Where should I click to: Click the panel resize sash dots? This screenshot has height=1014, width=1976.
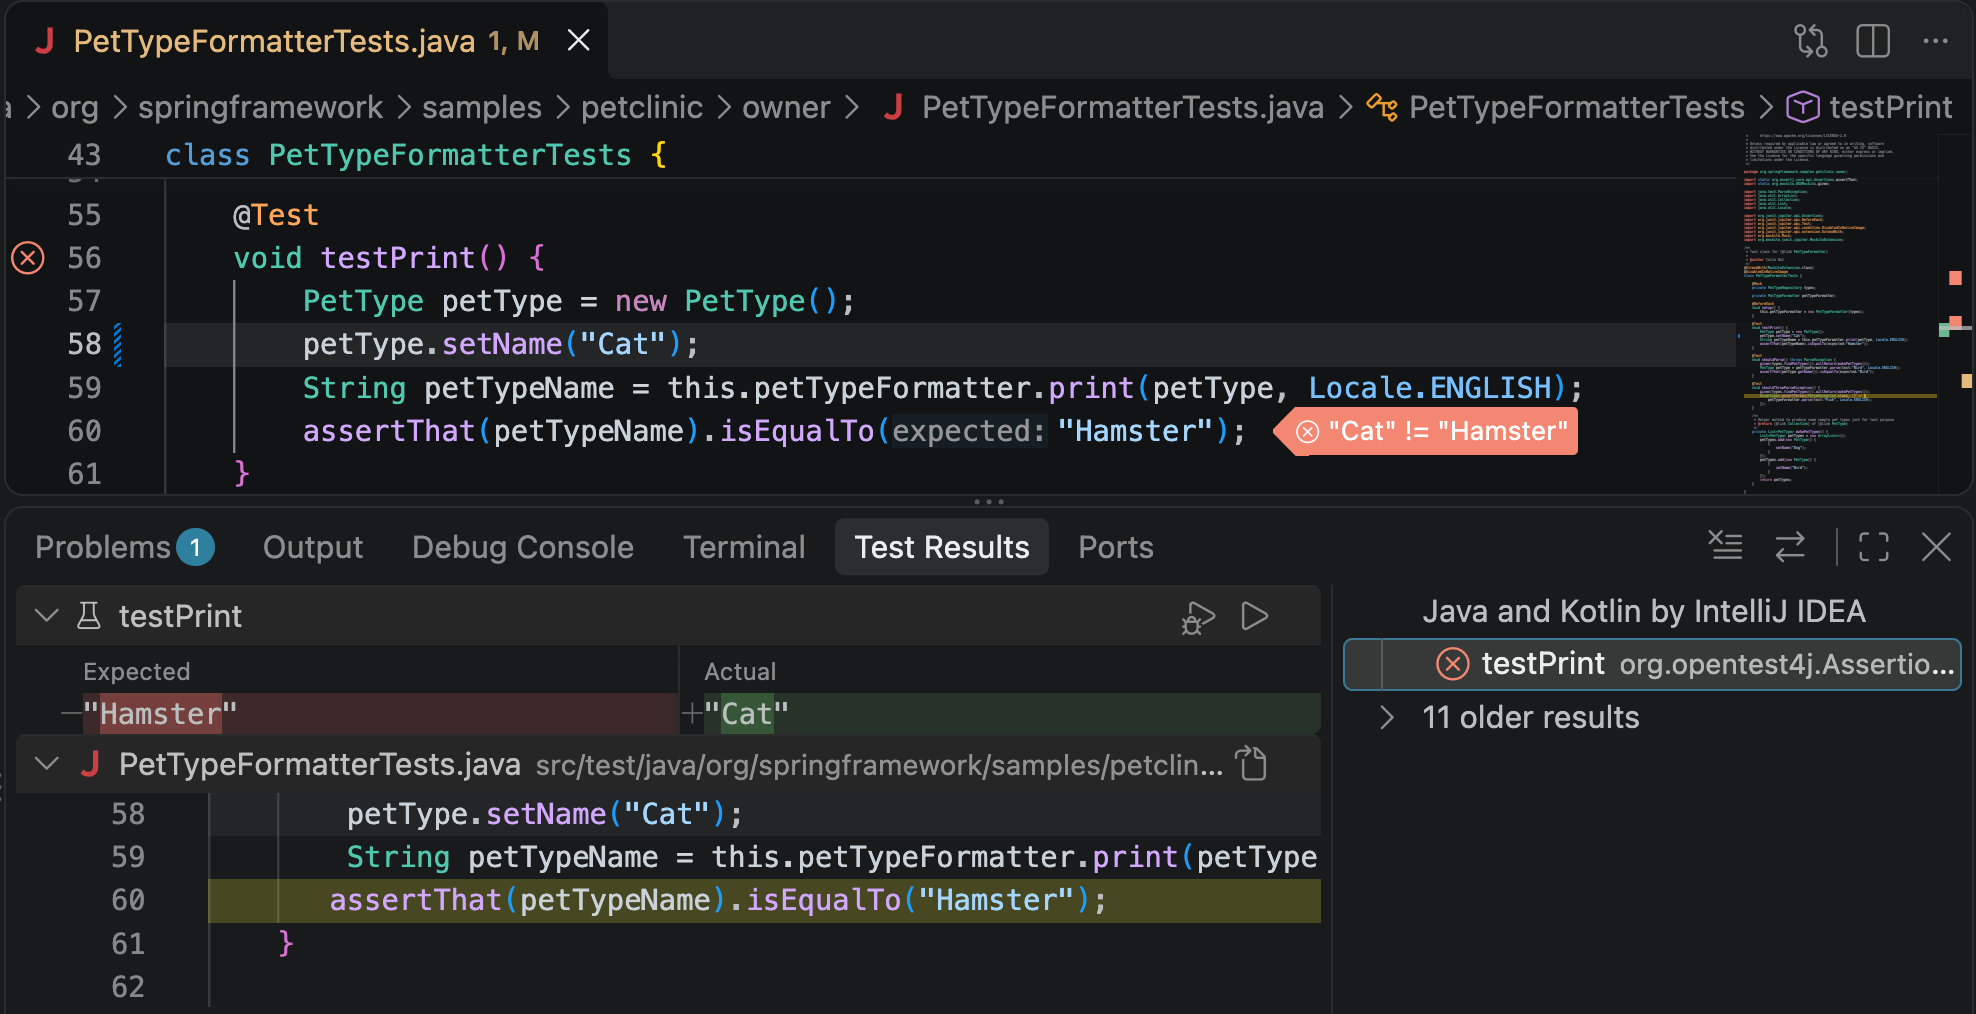988,501
